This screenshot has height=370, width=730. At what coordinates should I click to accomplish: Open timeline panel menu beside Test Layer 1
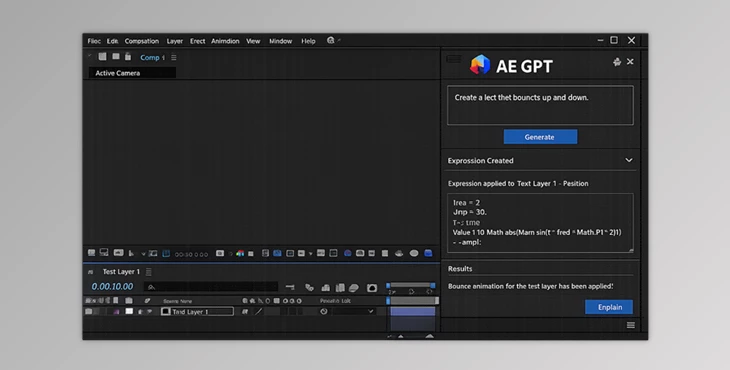pyautogui.click(x=149, y=272)
